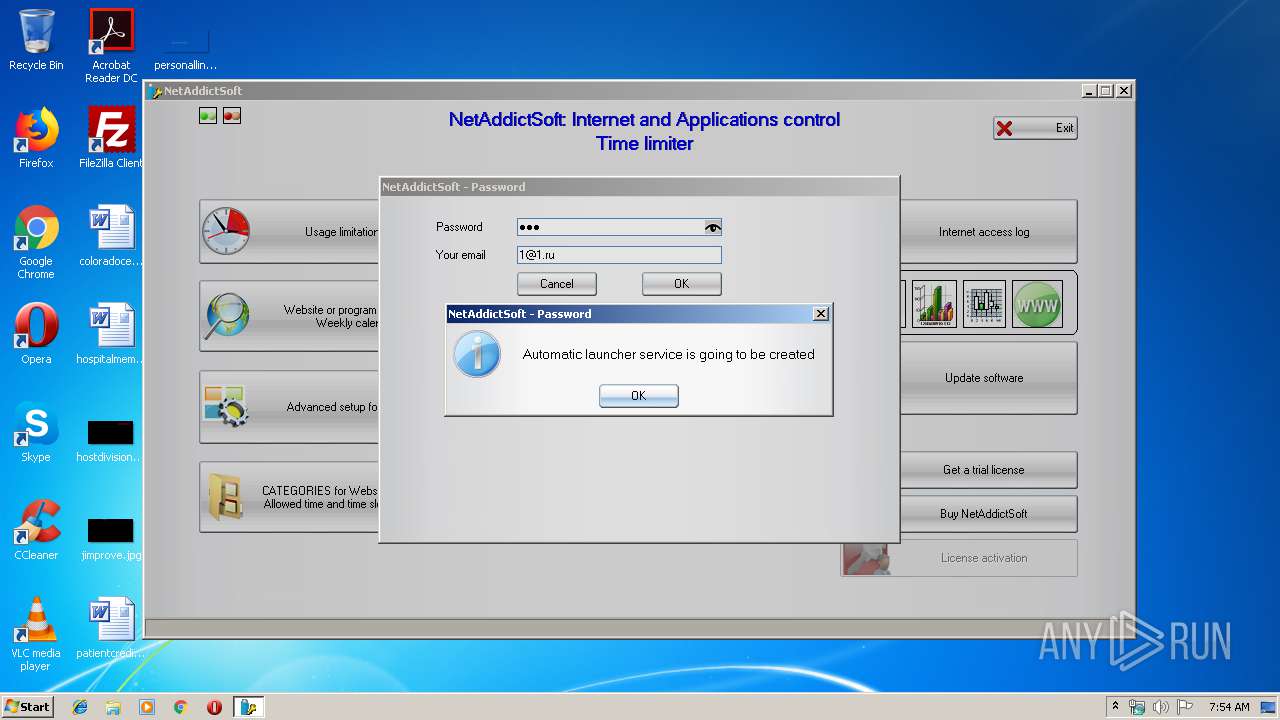The height and width of the screenshot is (720, 1280).
Task: Open Skype desktop shortcut
Action: tap(36, 432)
